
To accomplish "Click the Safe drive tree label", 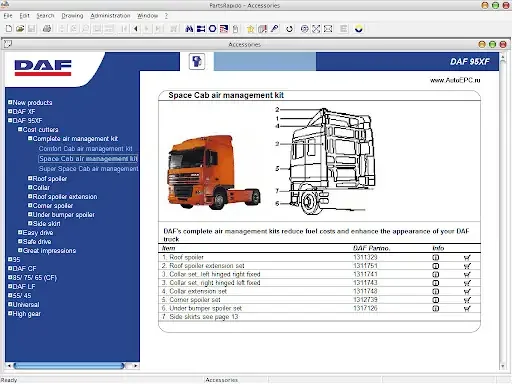I will 37,242.
